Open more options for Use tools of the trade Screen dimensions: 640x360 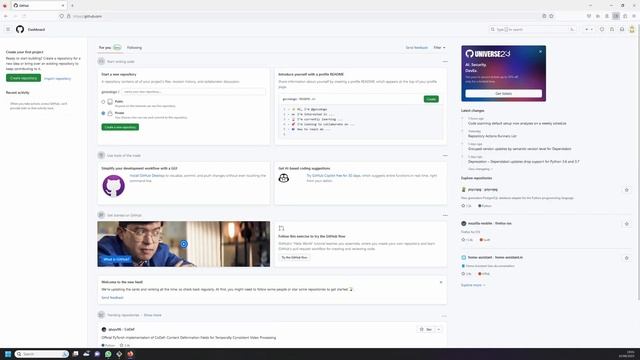tap(445, 156)
